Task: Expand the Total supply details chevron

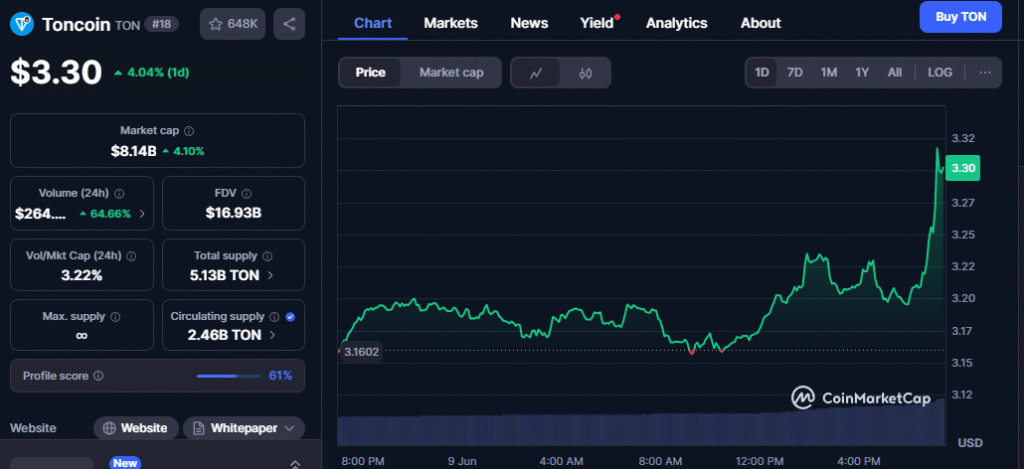Action: 270,276
